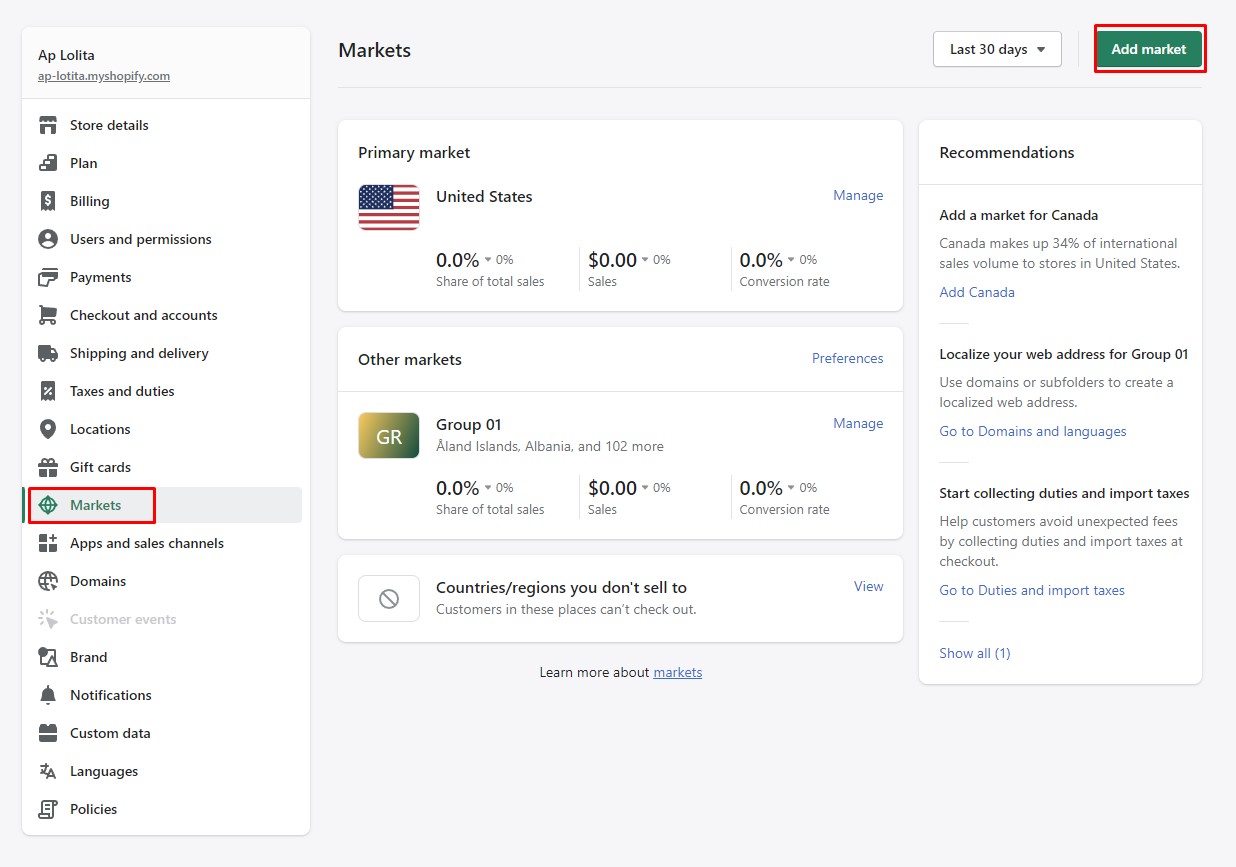Click the Group 01 GR gradient thumbnail
Image resolution: width=1236 pixels, height=867 pixels.
point(389,436)
